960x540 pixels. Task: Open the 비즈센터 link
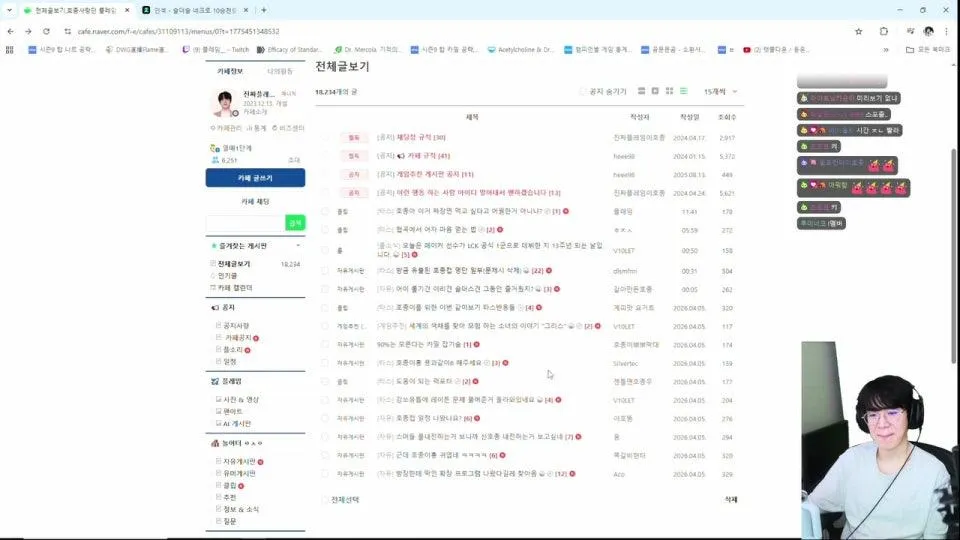pos(288,128)
